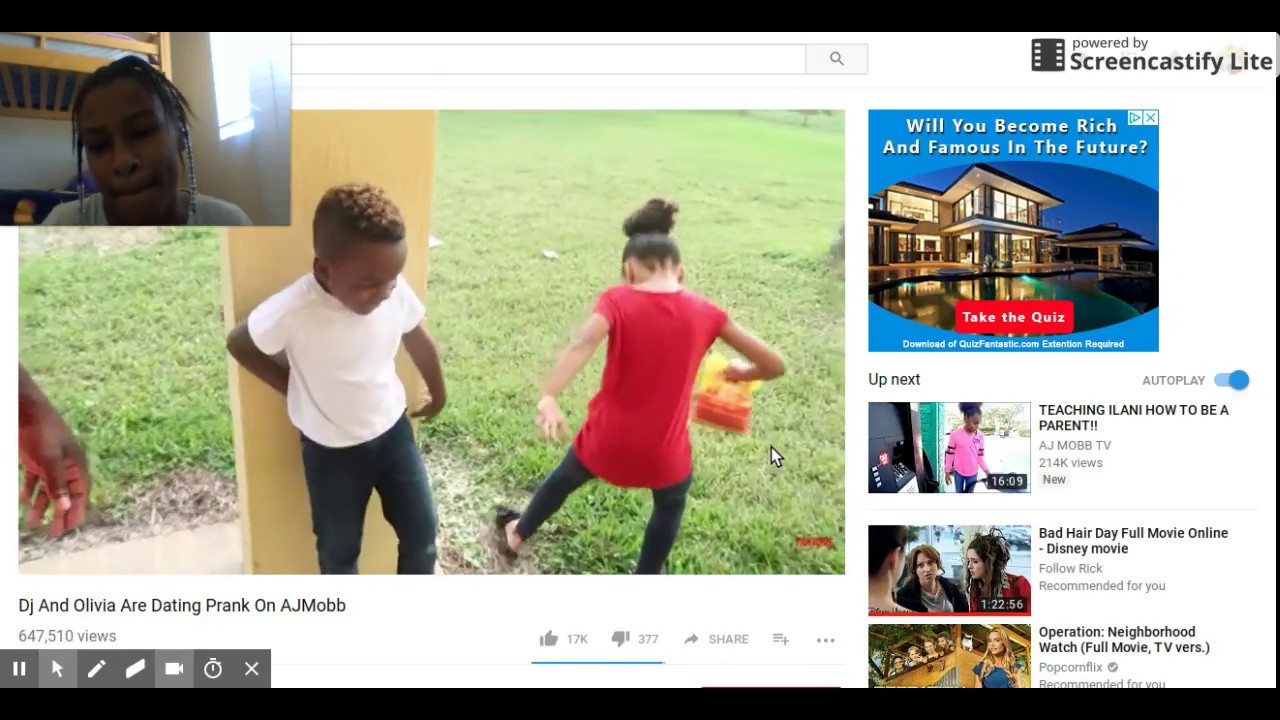
Task: Click into the YouTube search field
Action: 548,59
